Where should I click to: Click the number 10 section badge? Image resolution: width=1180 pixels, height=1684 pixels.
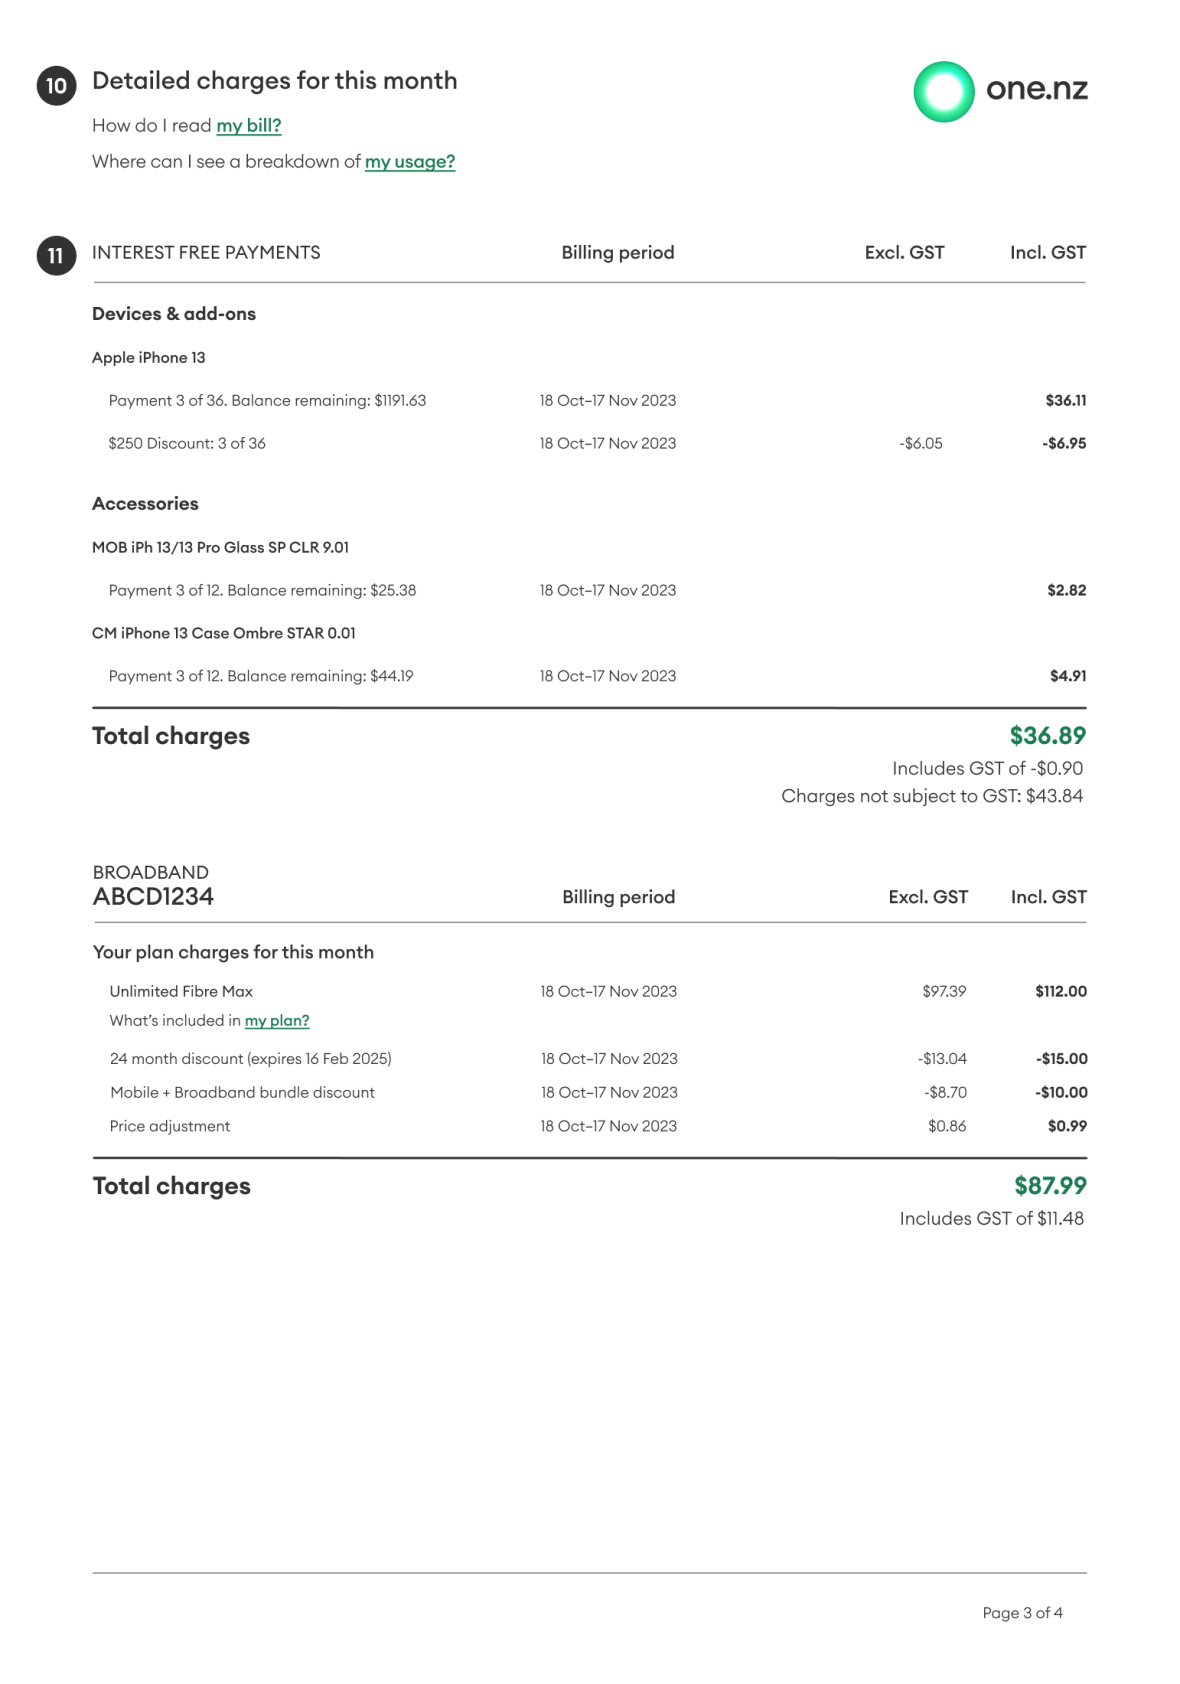[56, 86]
